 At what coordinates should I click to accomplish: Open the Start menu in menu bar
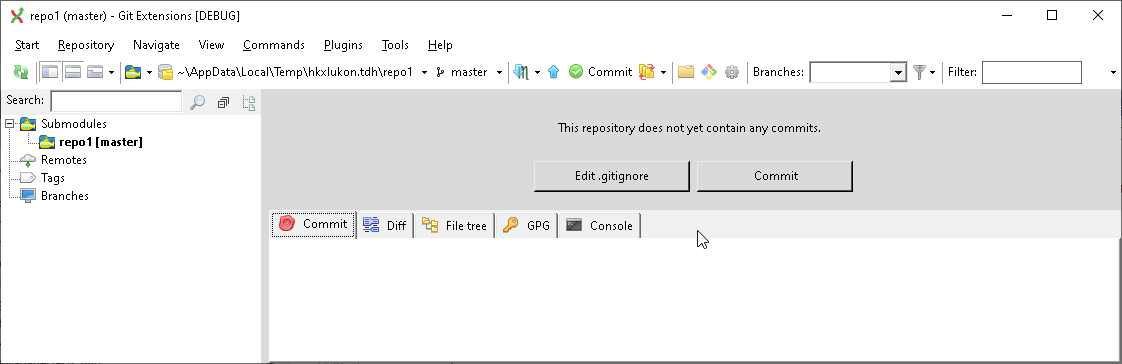[x=27, y=44]
